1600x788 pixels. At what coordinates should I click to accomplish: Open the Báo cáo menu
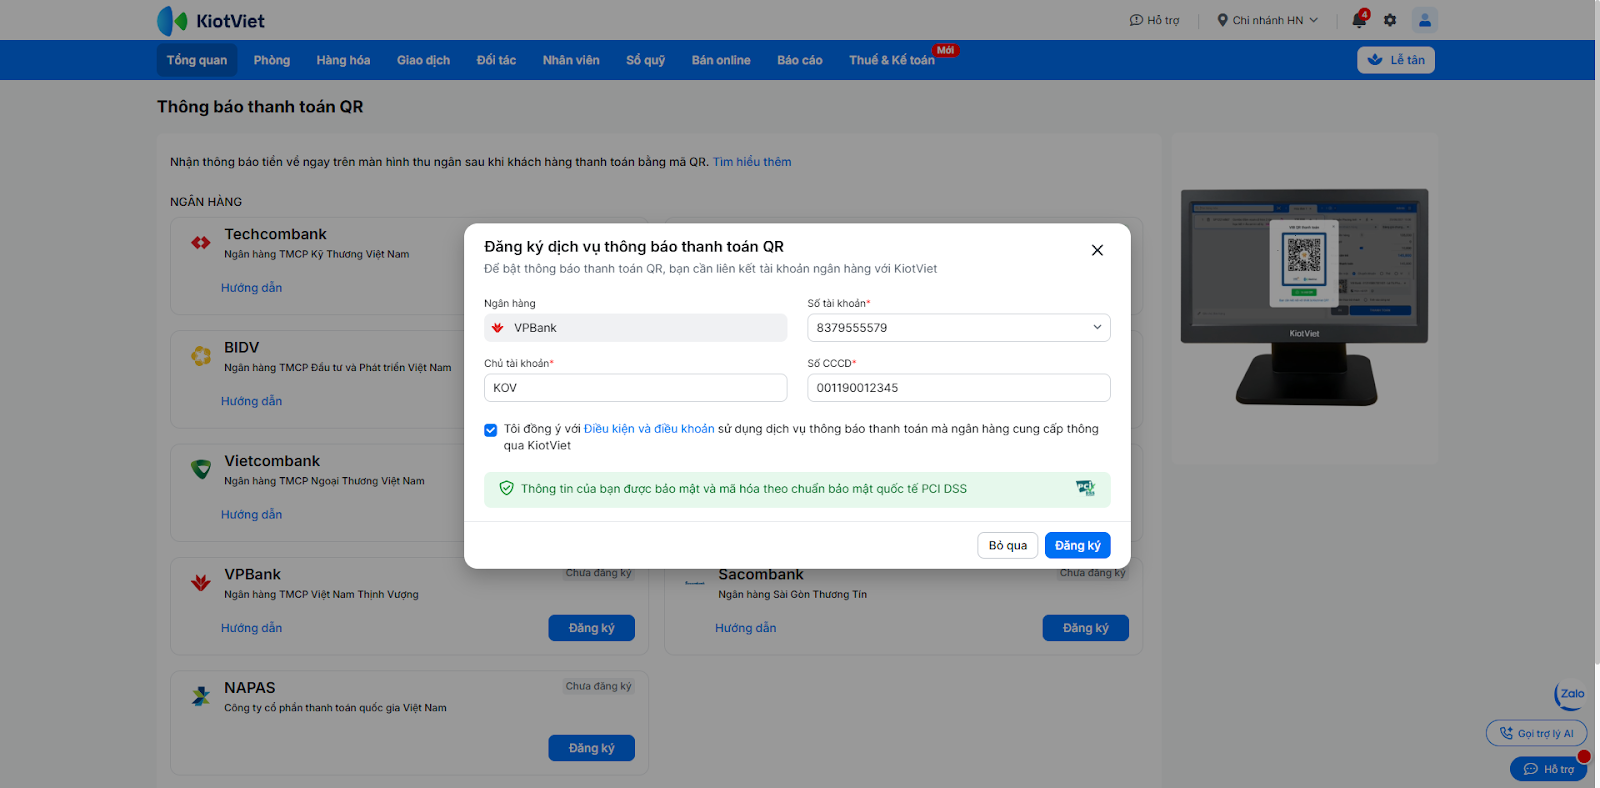point(800,60)
